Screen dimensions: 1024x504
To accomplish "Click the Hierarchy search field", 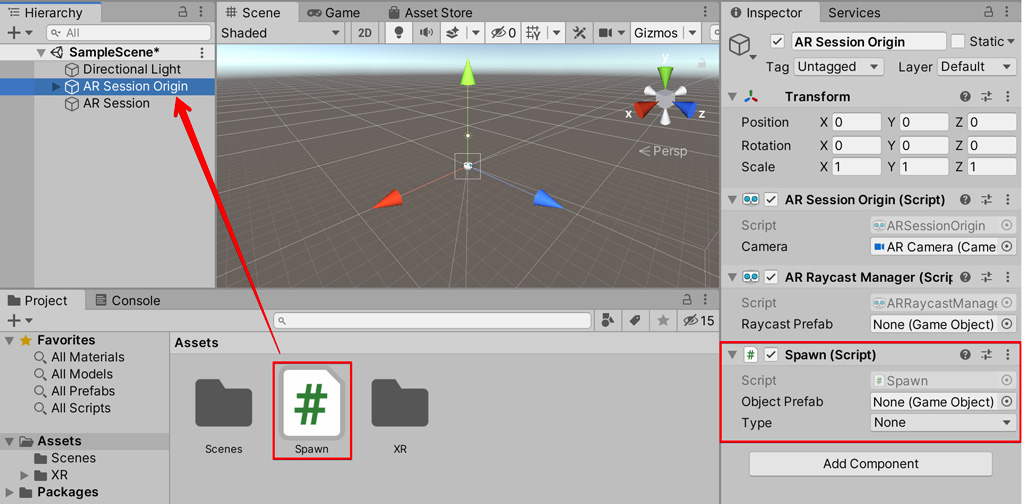I will 129,33.
